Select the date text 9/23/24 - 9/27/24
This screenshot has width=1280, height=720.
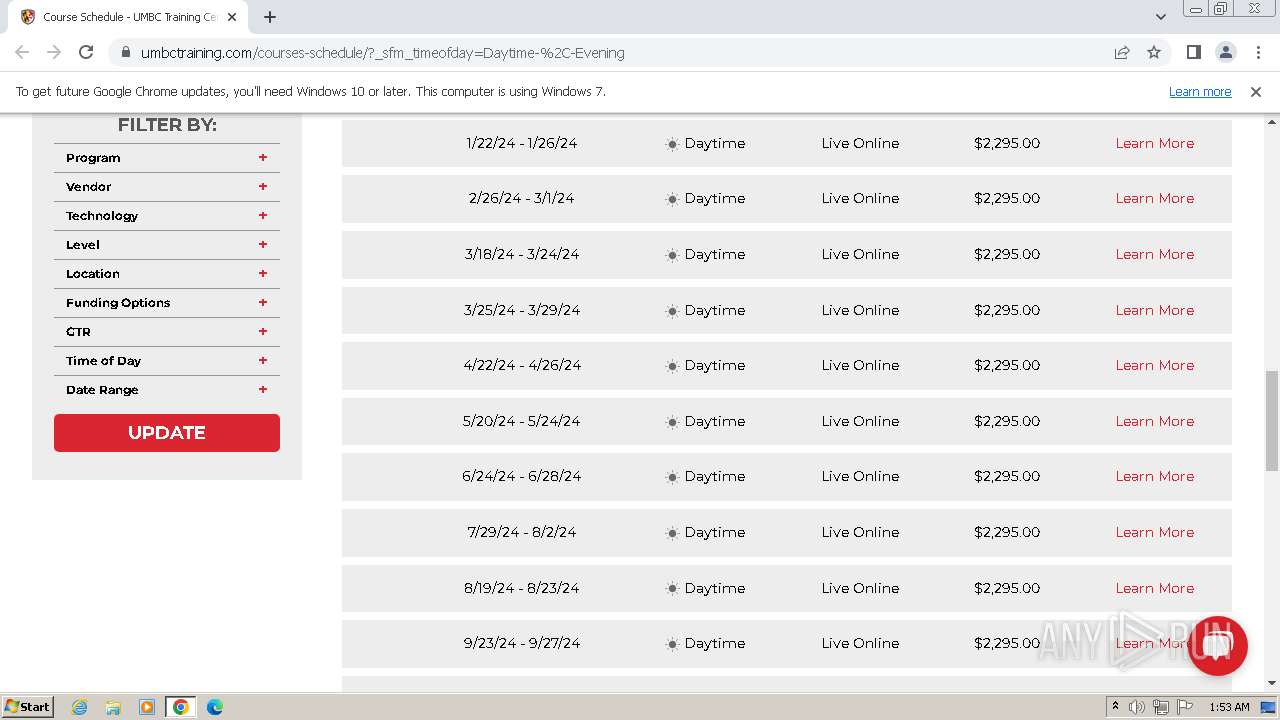tap(521, 643)
